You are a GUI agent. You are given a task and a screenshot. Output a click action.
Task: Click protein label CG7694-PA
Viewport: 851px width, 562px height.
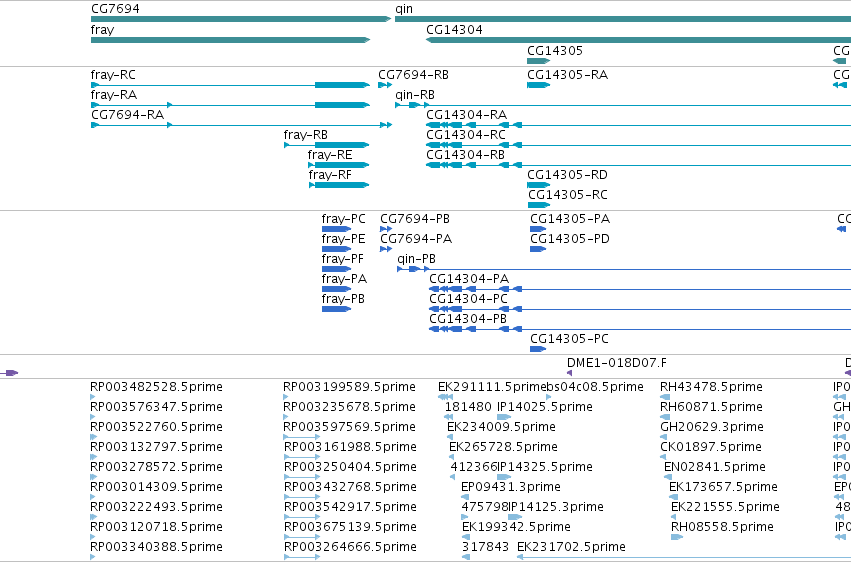(416, 239)
